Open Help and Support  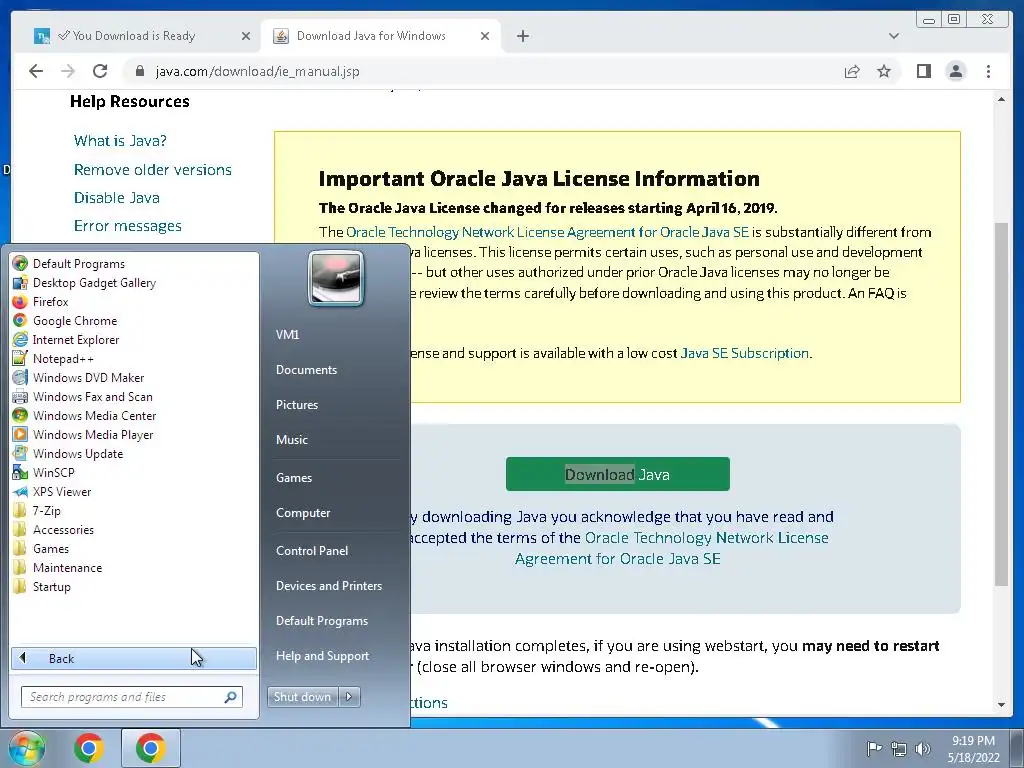(x=323, y=656)
